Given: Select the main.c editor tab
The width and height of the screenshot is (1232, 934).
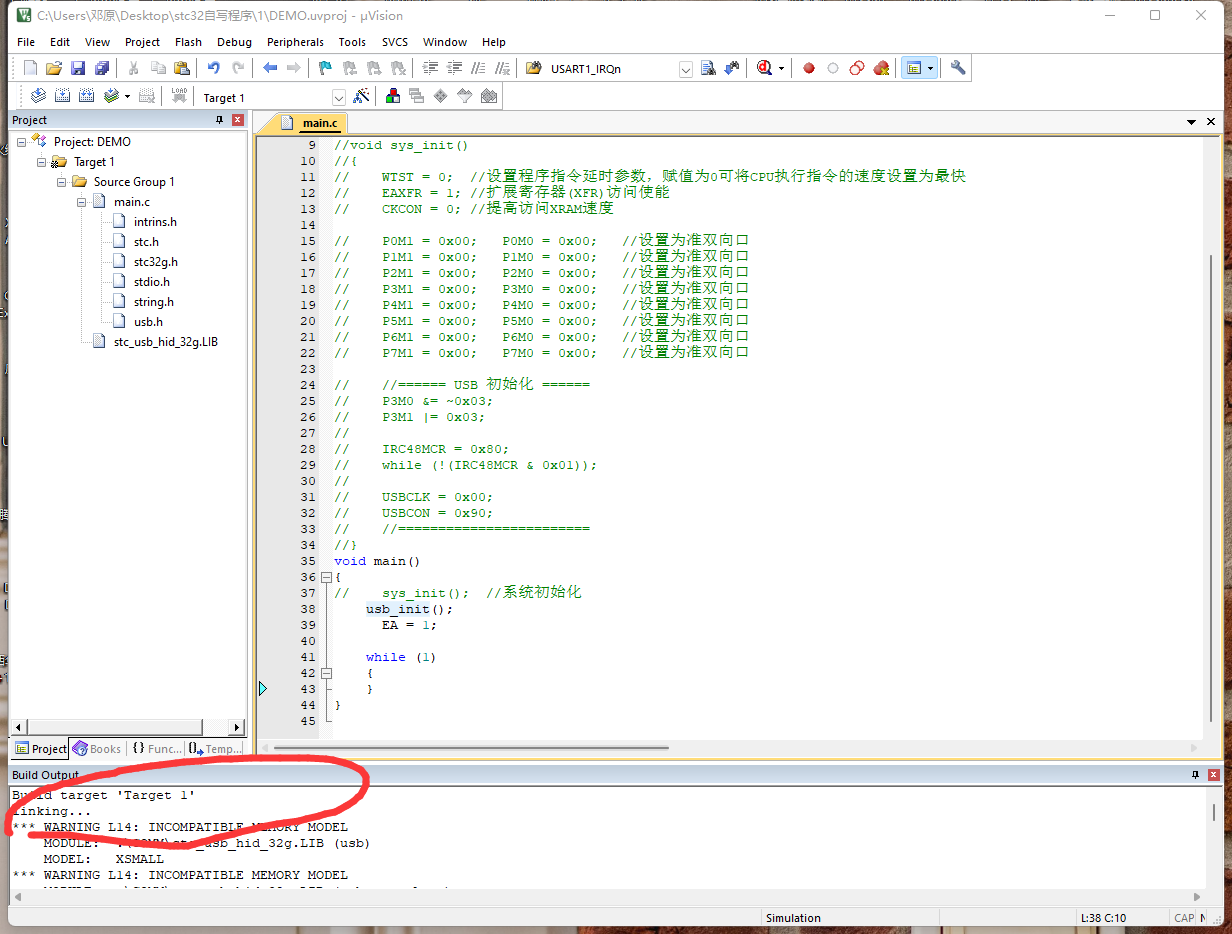Looking at the screenshot, I should point(311,123).
